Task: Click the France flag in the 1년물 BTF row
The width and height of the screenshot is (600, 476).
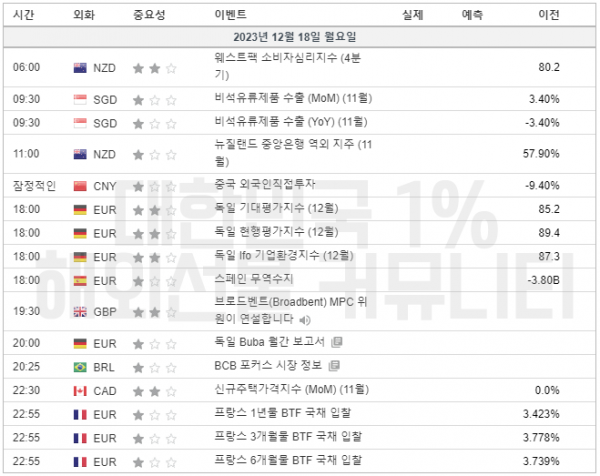Action: (x=80, y=415)
